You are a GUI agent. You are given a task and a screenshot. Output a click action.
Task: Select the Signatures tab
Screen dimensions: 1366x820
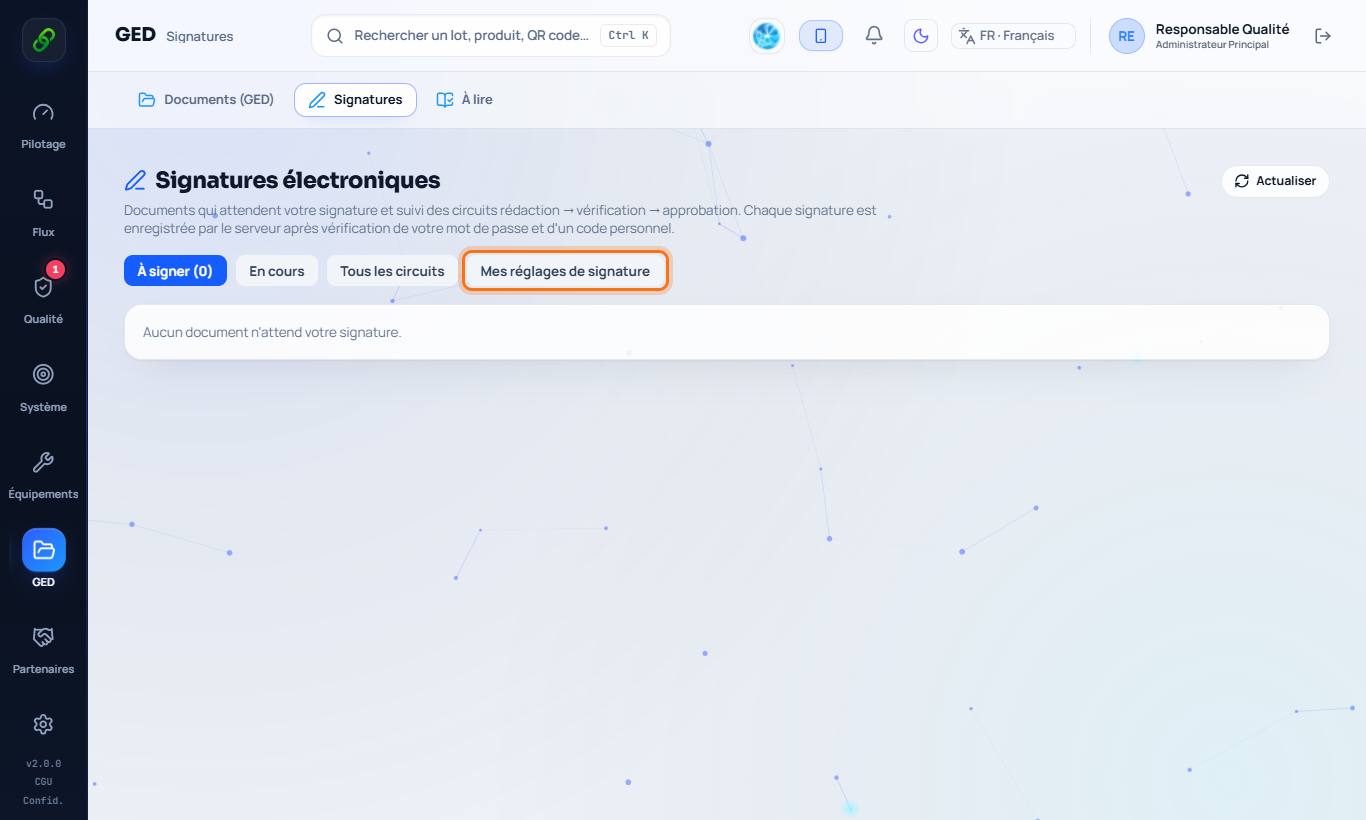click(355, 100)
